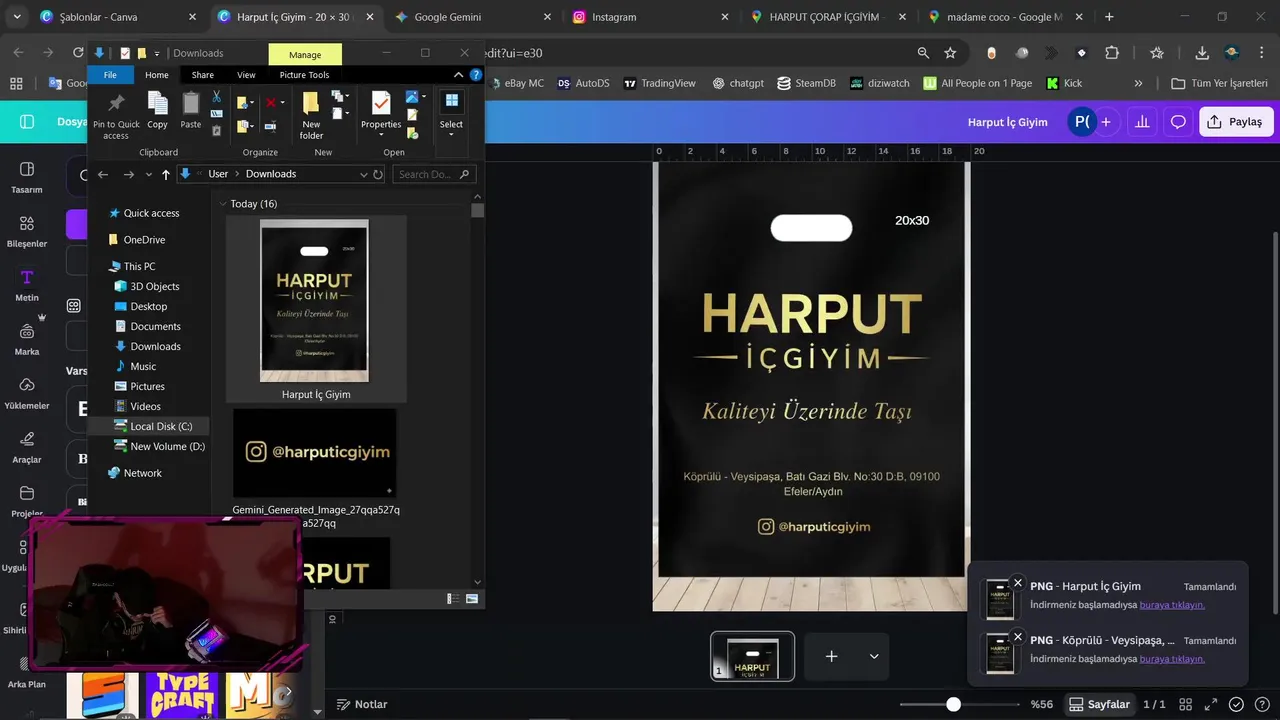
Task: Open Araçlar tools panel in Canva
Action: click(x=27, y=447)
